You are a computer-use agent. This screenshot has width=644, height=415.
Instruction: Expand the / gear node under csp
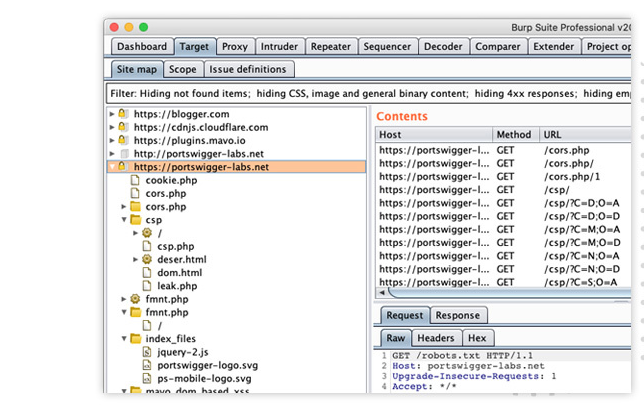(x=136, y=233)
